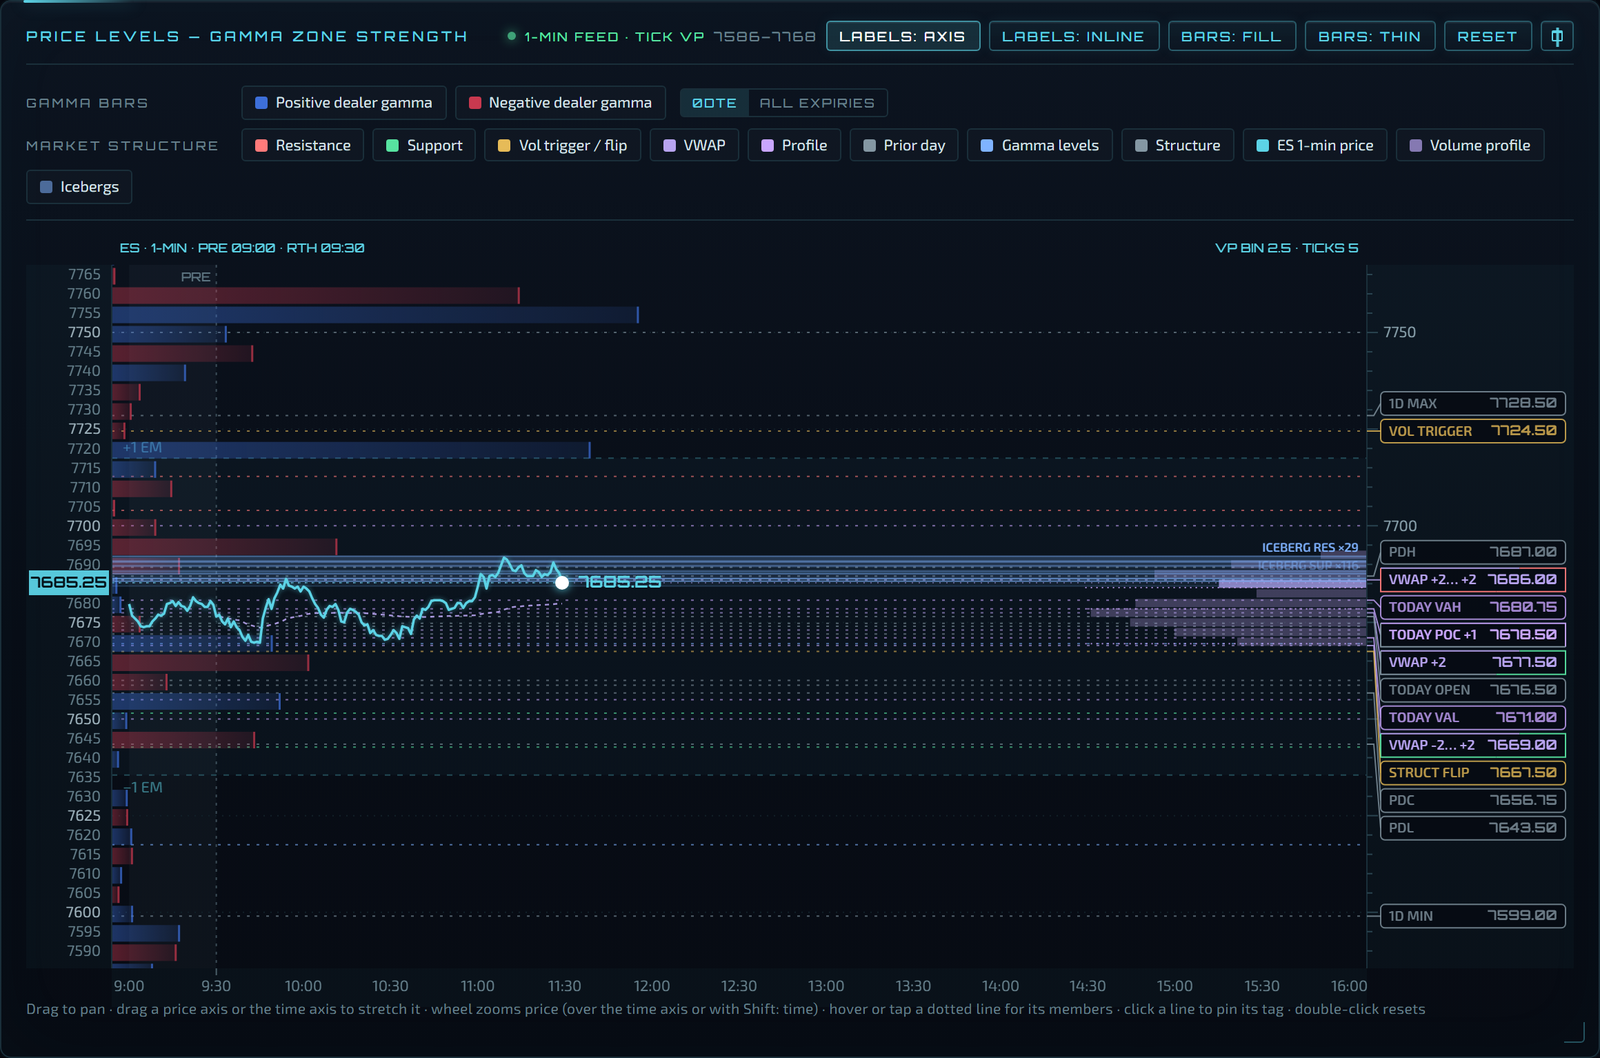The image size is (1600, 1058).
Task: Toggle the Prior day legend chip
Action: point(904,145)
